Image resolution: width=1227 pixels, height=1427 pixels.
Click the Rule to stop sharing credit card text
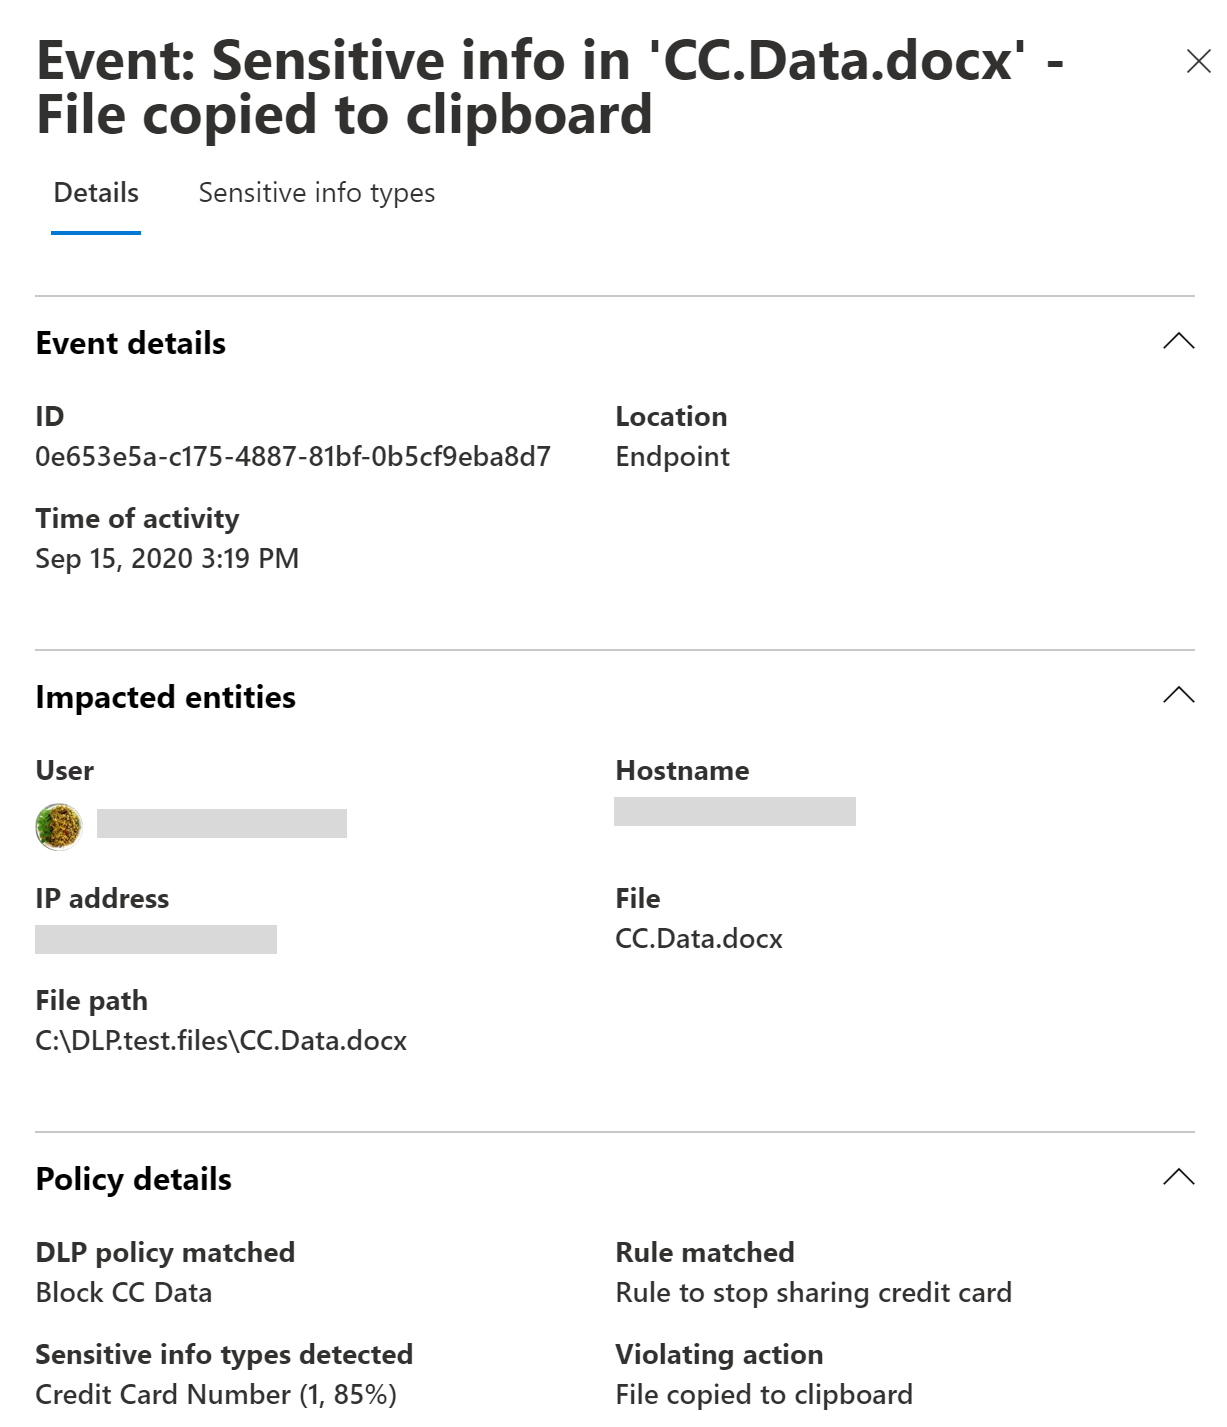coord(814,1293)
